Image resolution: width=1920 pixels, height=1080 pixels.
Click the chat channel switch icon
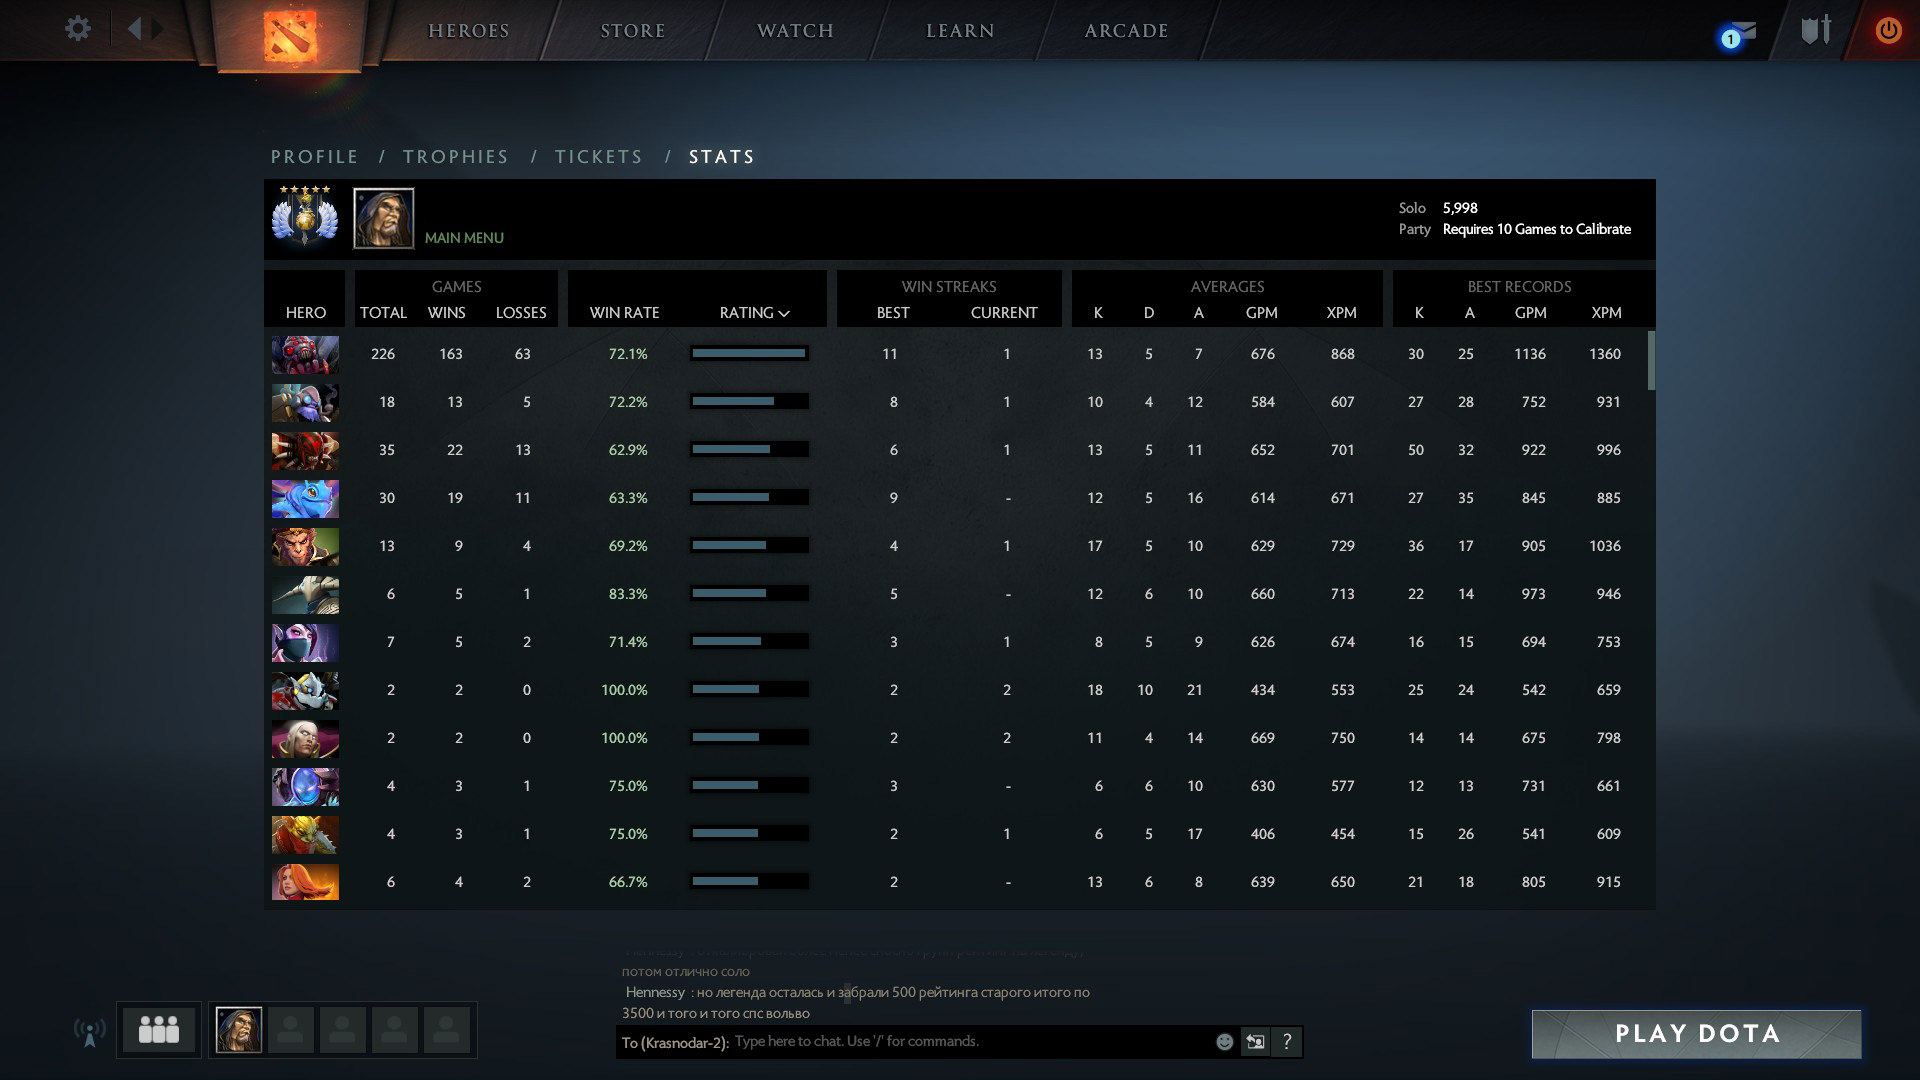pyautogui.click(x=1255, y=1042)
